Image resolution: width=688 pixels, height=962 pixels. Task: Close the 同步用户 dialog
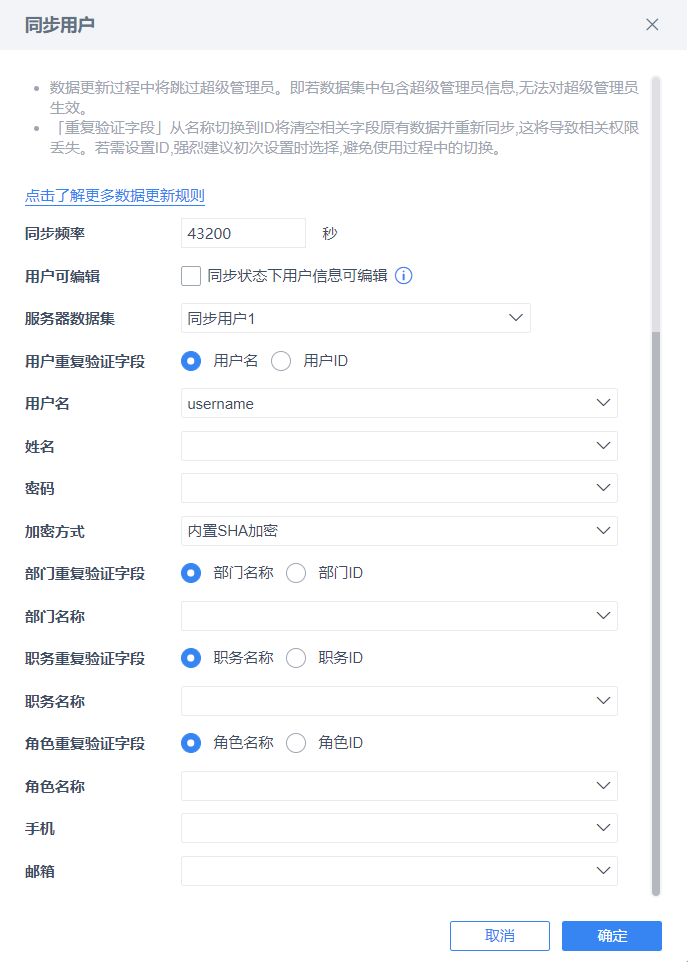[x=652, y=25]
